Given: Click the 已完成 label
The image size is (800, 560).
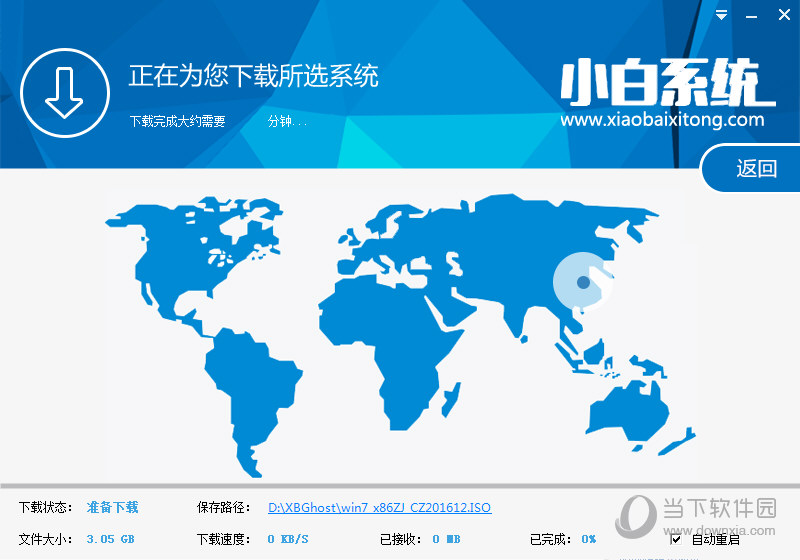Looking at the screenshot, I should coord(551,539).
